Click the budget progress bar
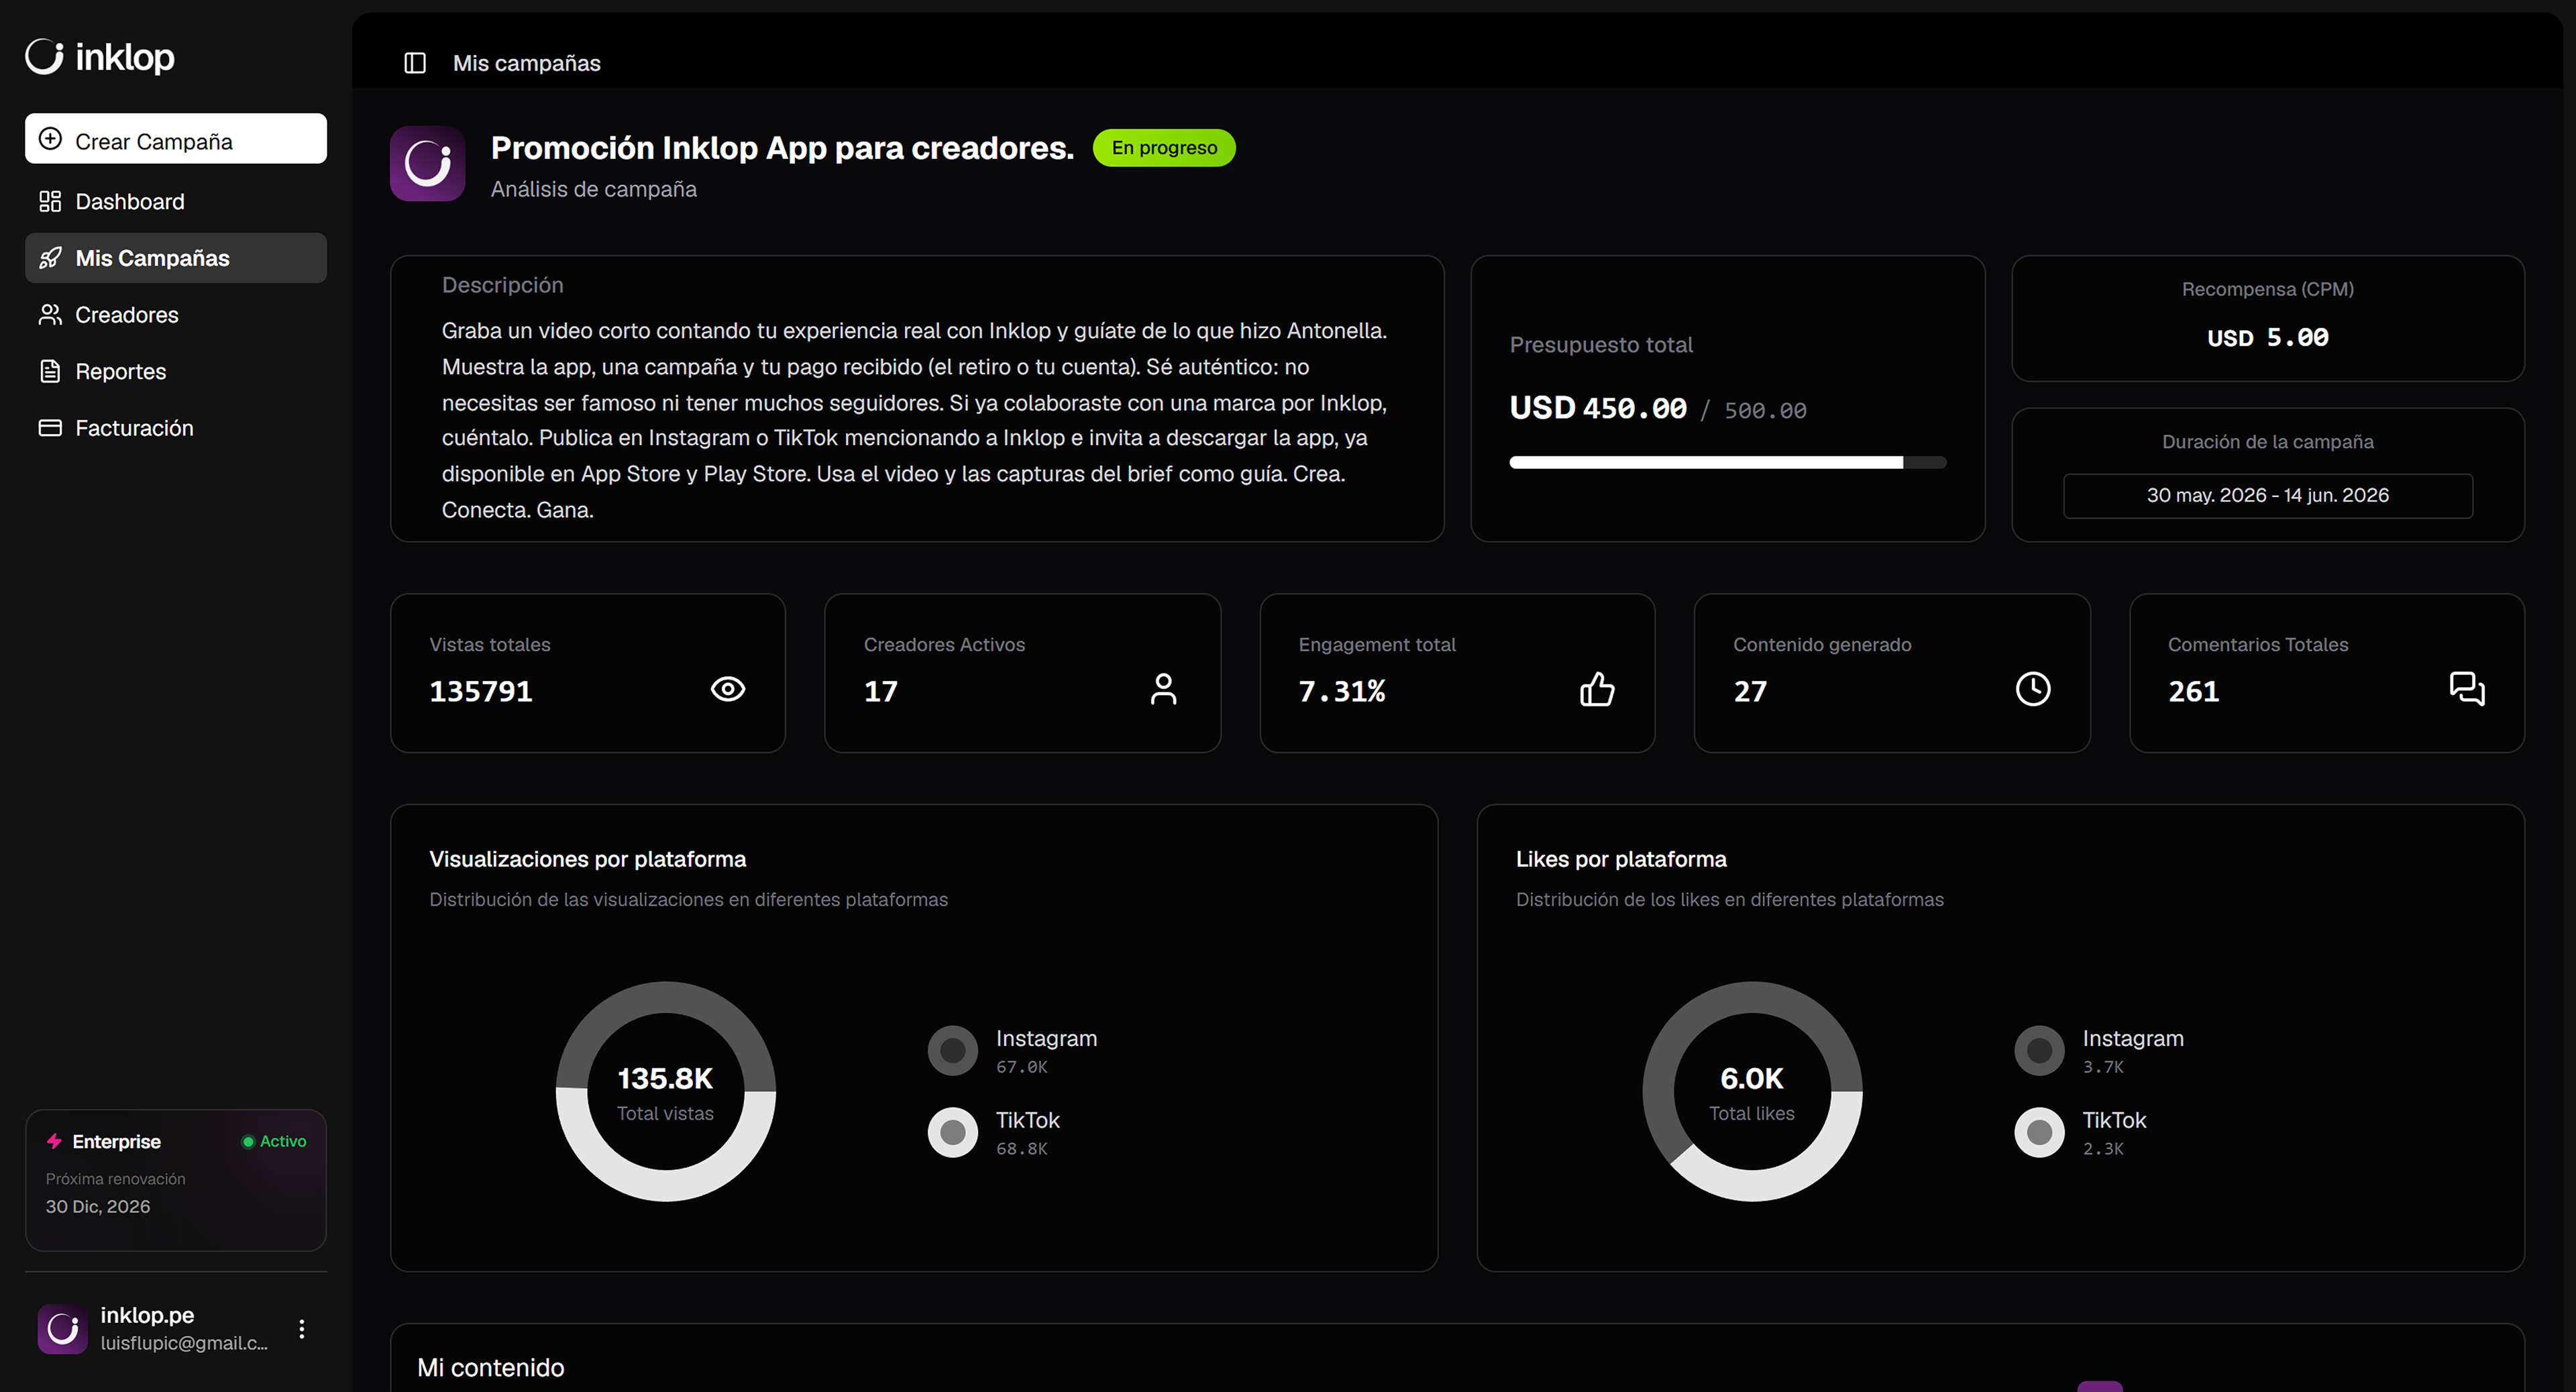Viewport: 2576px width, 1392px height. (x=1727, y=463)
